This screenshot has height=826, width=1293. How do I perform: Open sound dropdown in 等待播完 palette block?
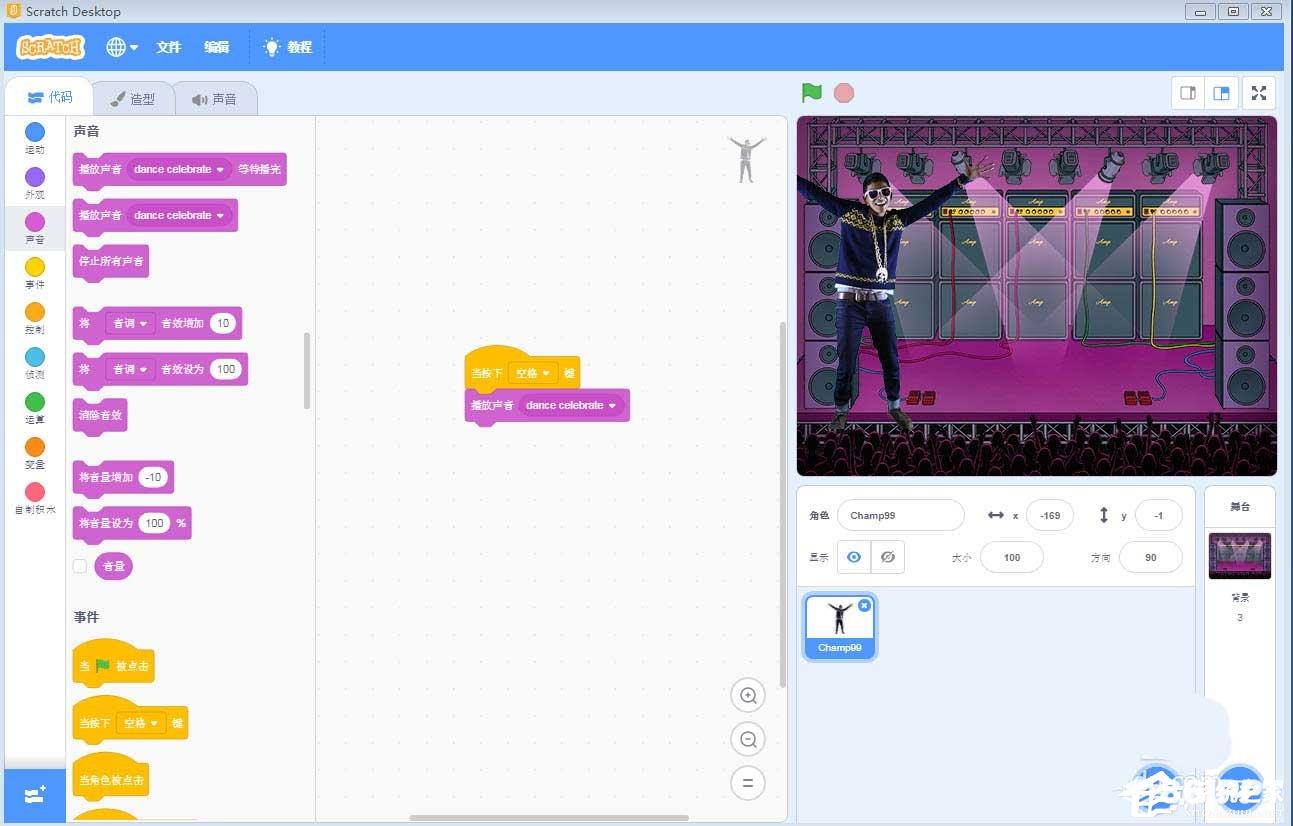pos(179,169)
